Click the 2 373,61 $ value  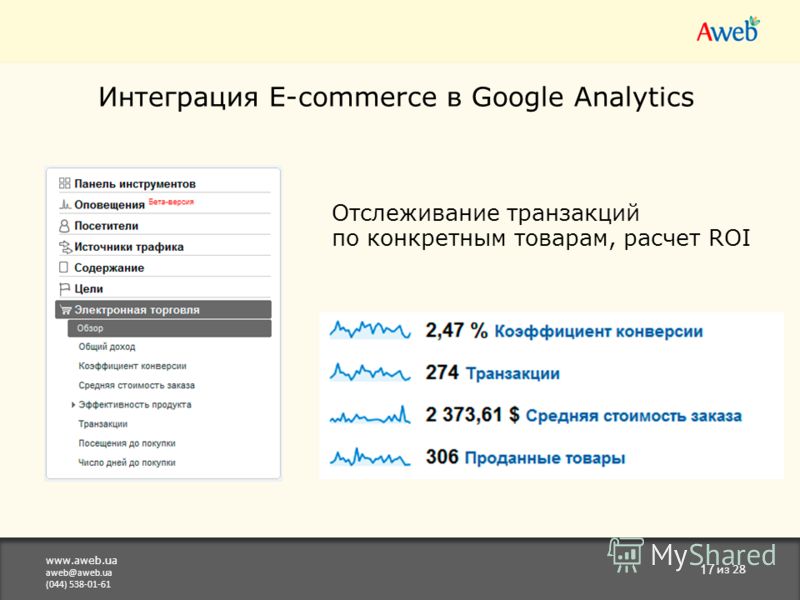coord(472,415)
